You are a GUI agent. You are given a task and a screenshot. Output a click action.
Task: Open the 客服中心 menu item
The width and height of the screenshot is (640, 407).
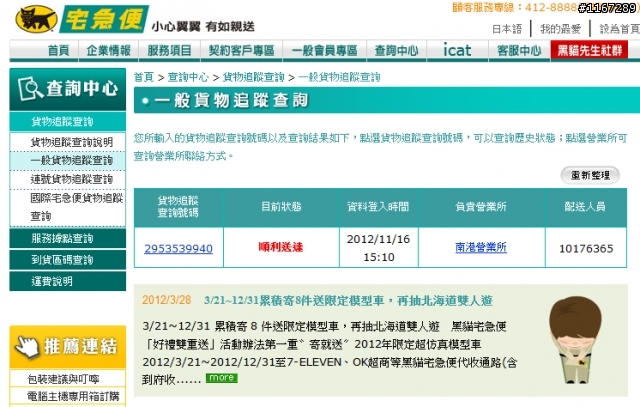pyautogui.click(x=519, y=51)
